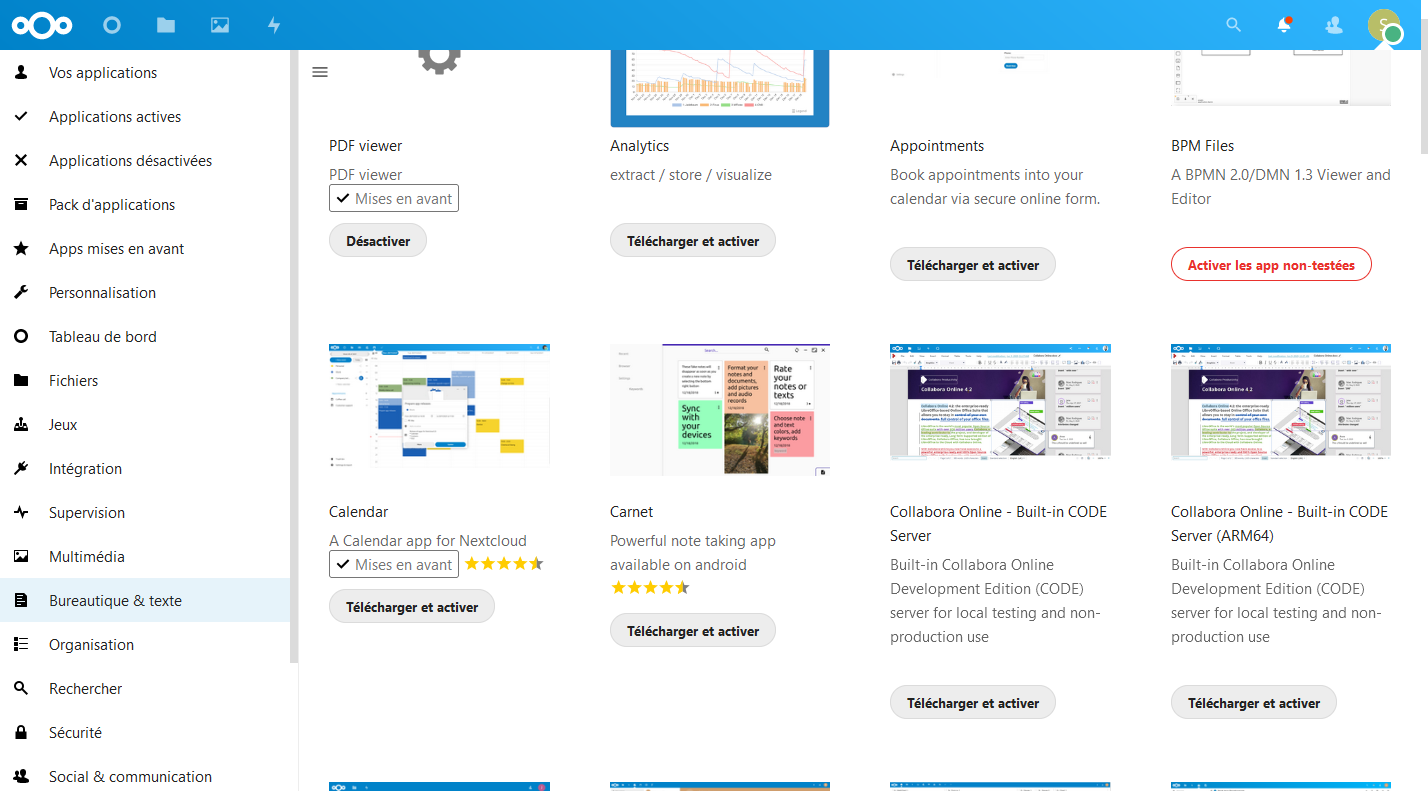Click the BPM Files app title
1428x798 pixels.
click(x=1203, y=146)
